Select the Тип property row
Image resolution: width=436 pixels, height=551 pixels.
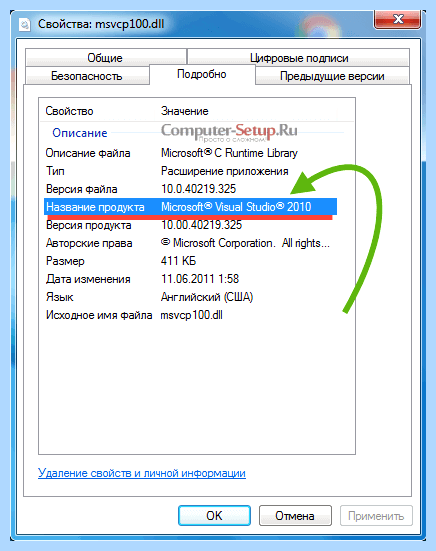[190, 171]
